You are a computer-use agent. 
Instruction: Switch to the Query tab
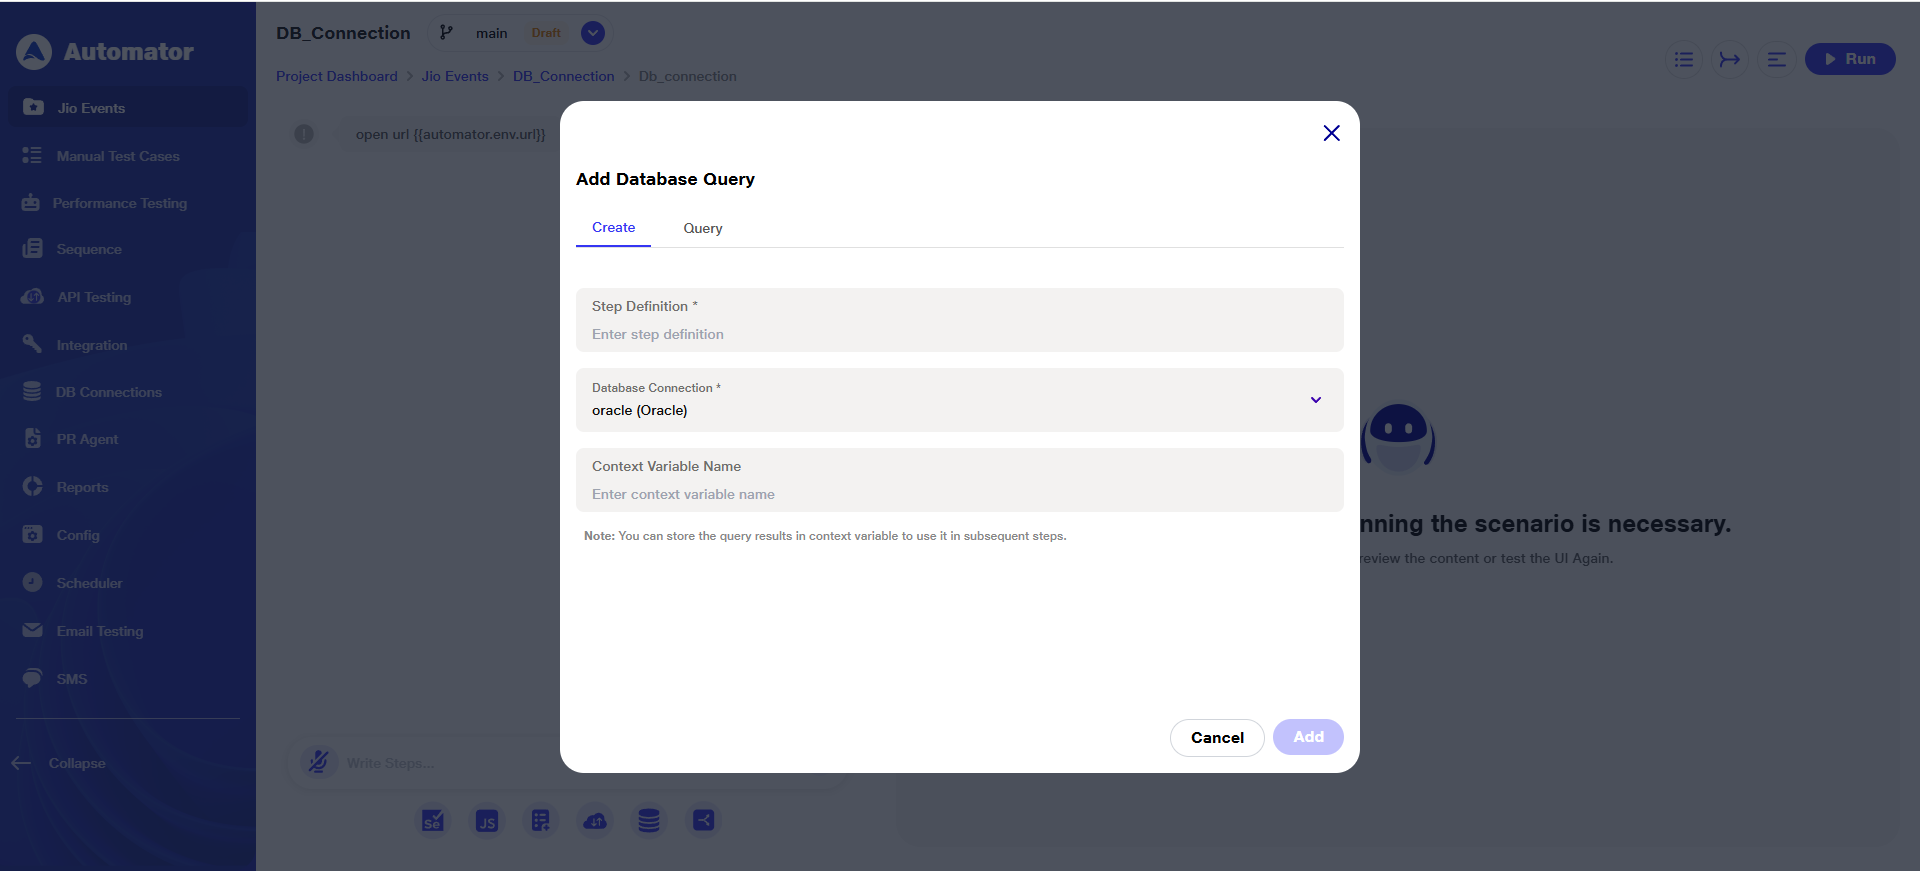pos(703,228)
